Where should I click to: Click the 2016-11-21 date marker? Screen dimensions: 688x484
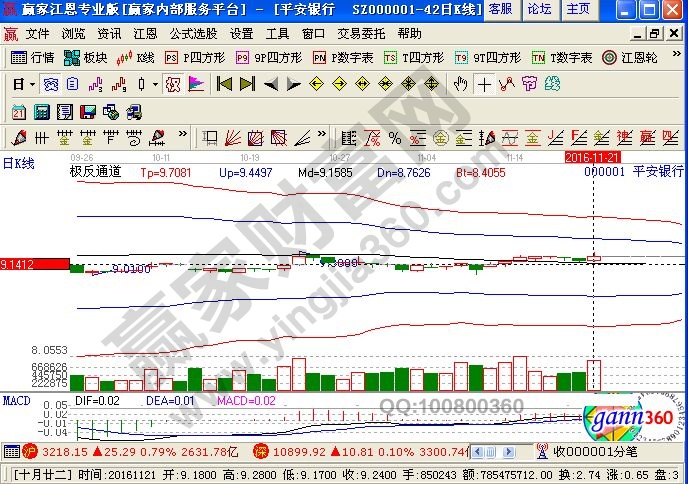point(594,157)
